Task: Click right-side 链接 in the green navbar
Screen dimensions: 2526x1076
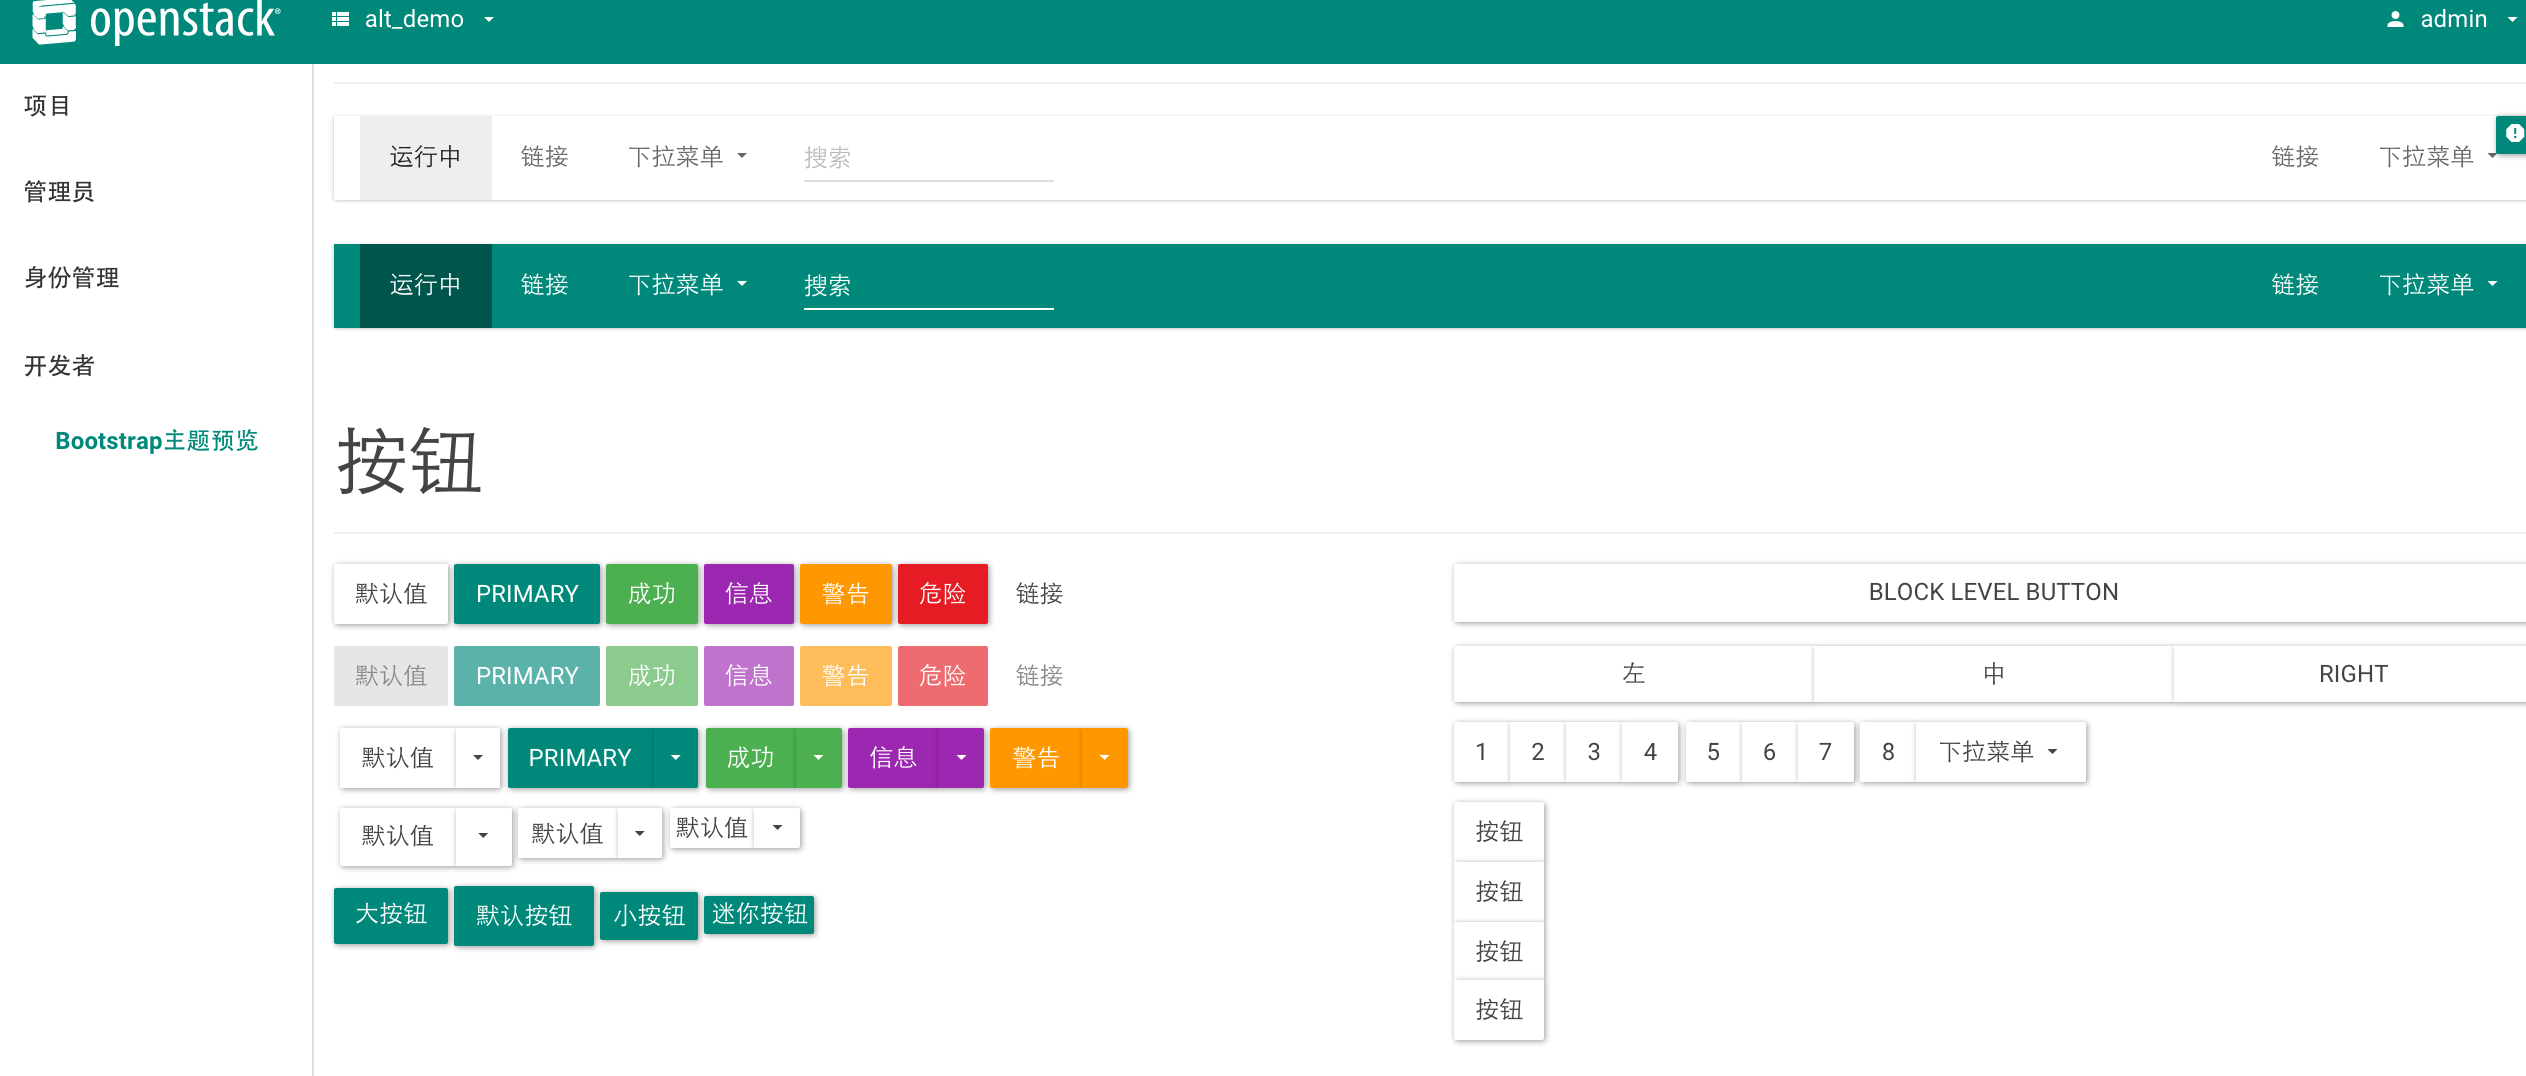Action: 2295,285
